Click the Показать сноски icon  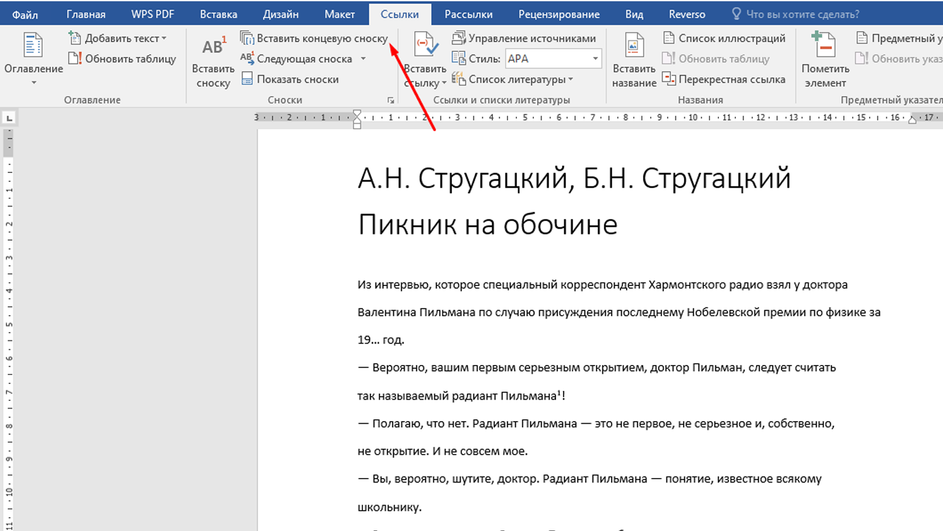[247, 79]
